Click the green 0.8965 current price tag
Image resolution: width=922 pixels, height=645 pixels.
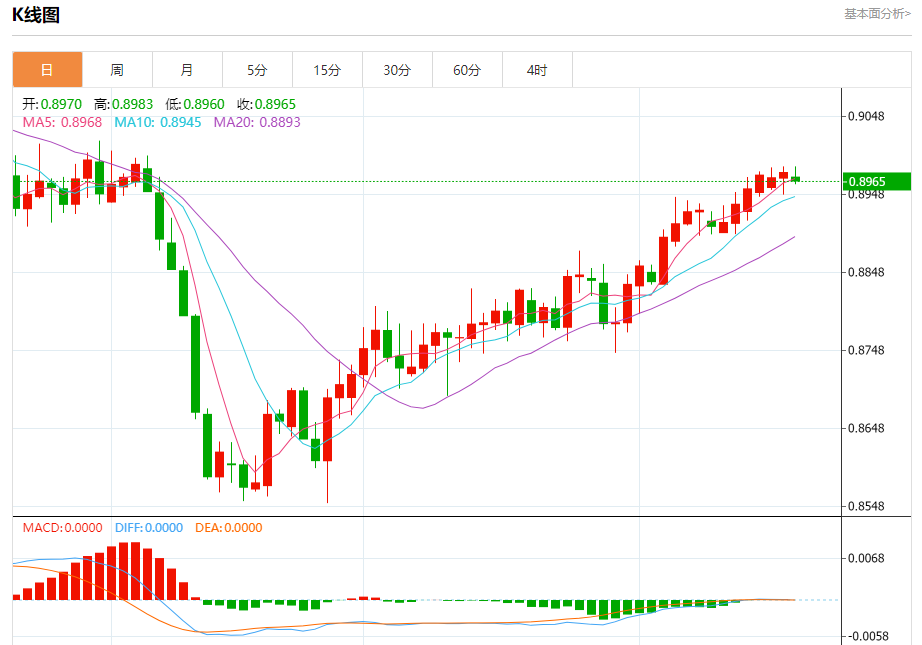tap(876, 181)
